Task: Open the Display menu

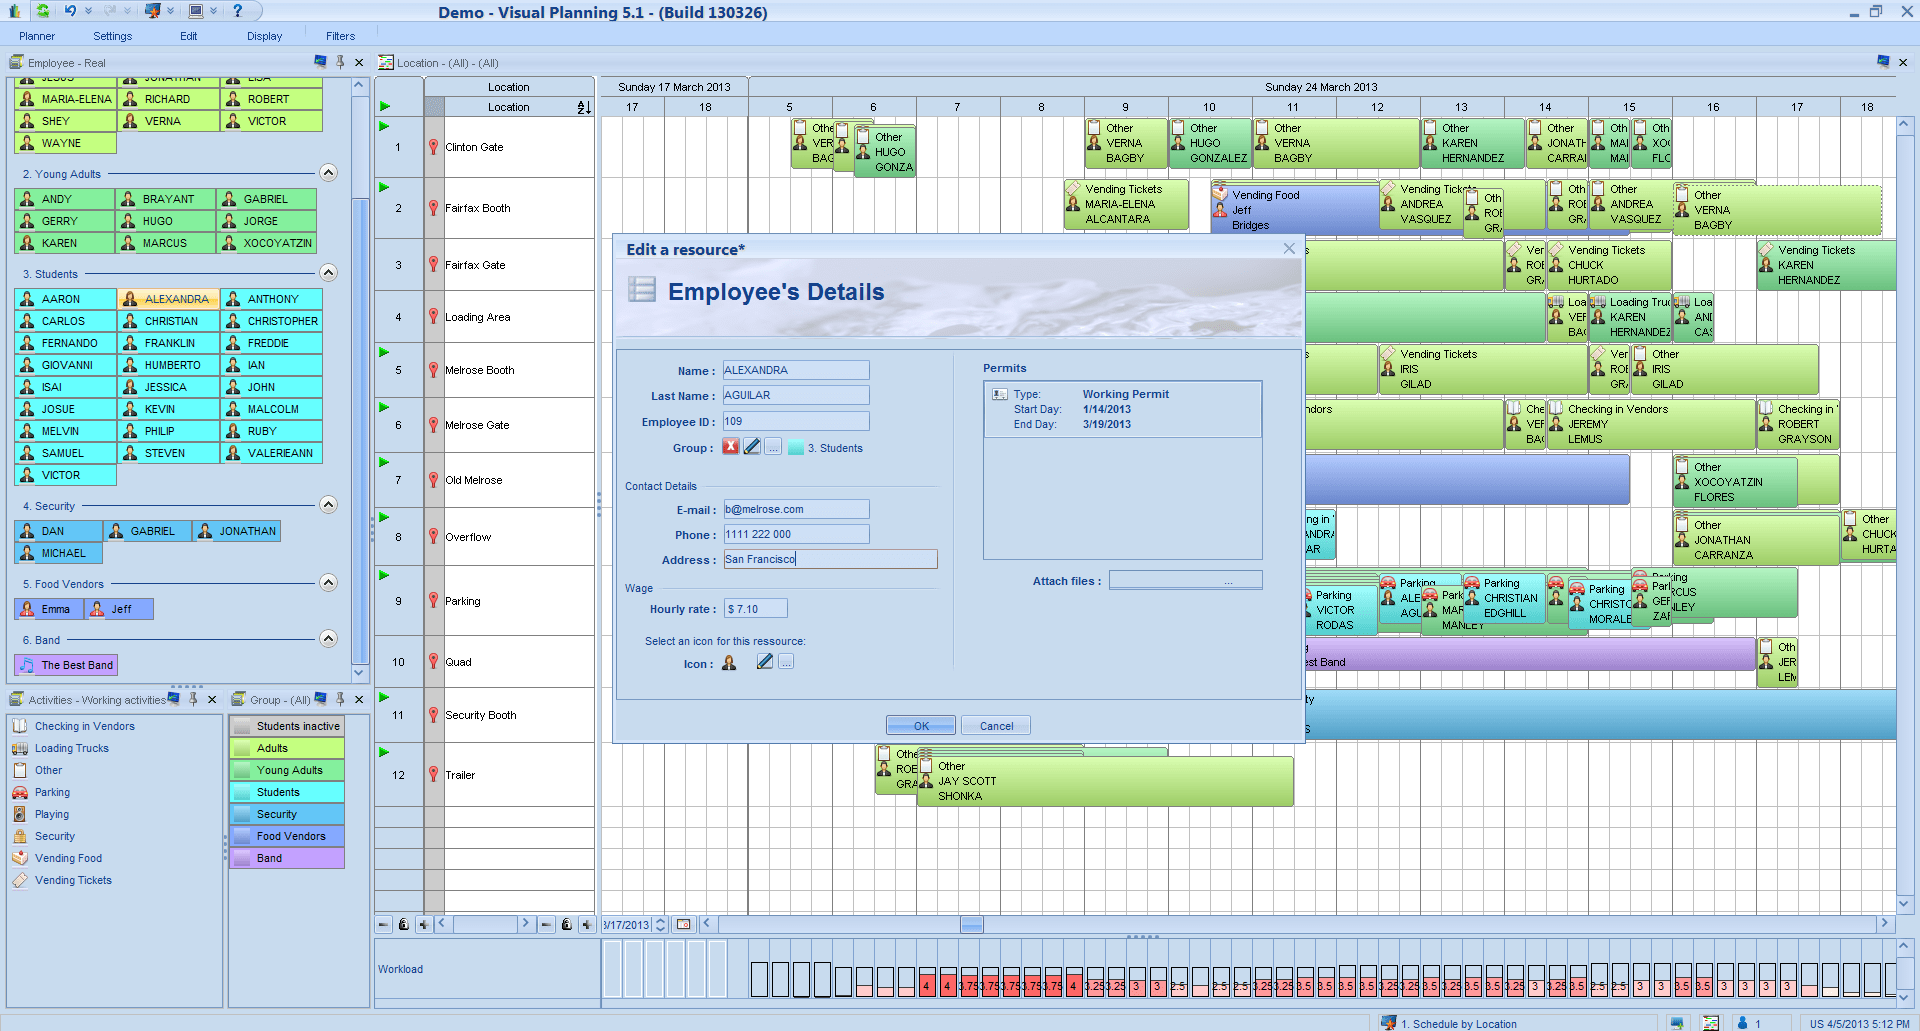Action: (264, 35)
